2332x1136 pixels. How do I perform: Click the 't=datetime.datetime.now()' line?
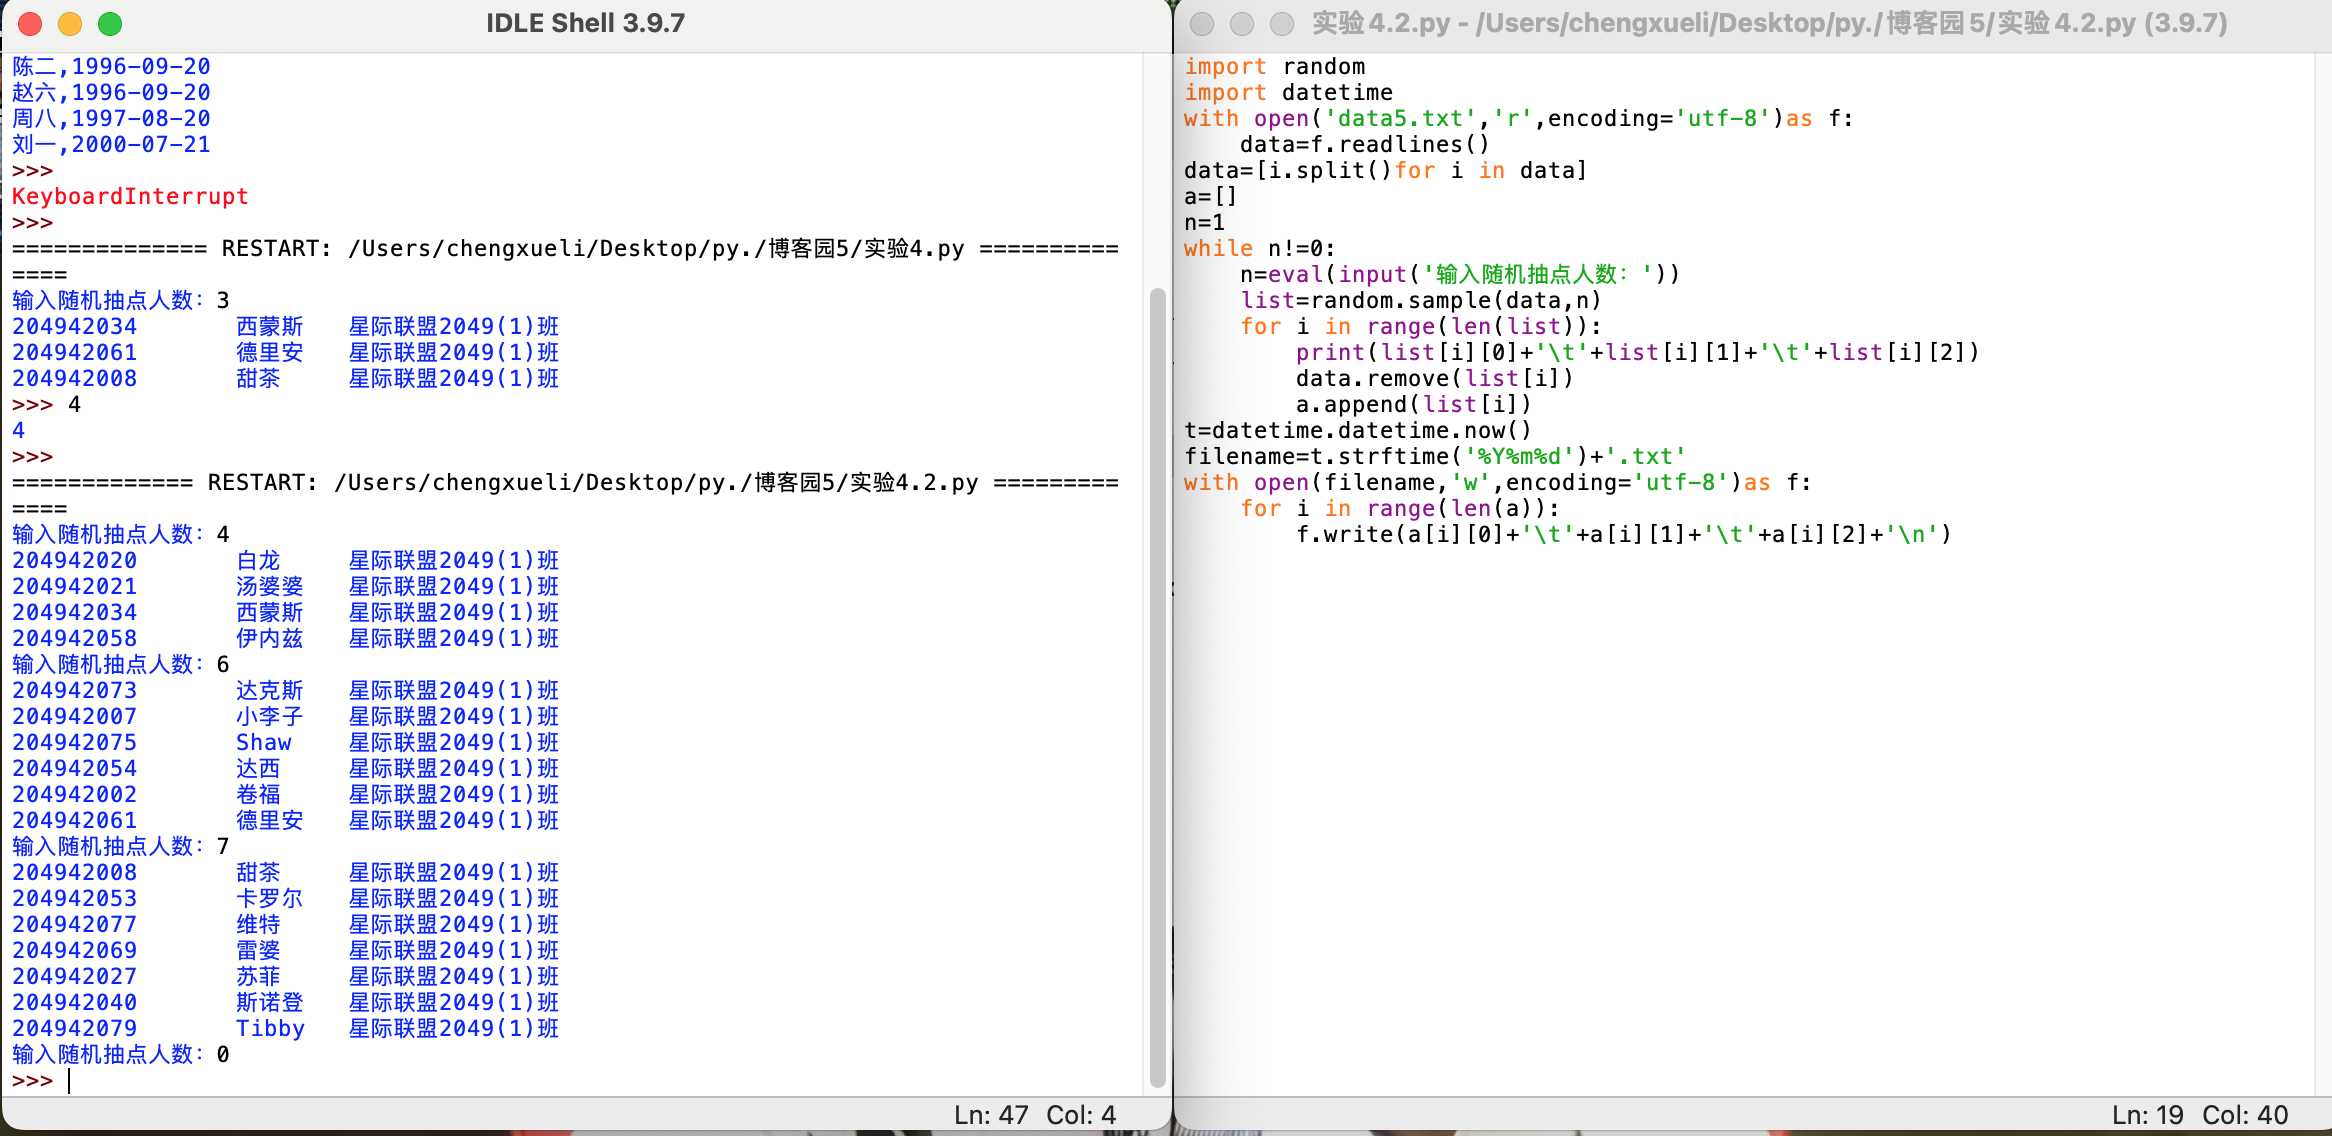click(1357, 431)
